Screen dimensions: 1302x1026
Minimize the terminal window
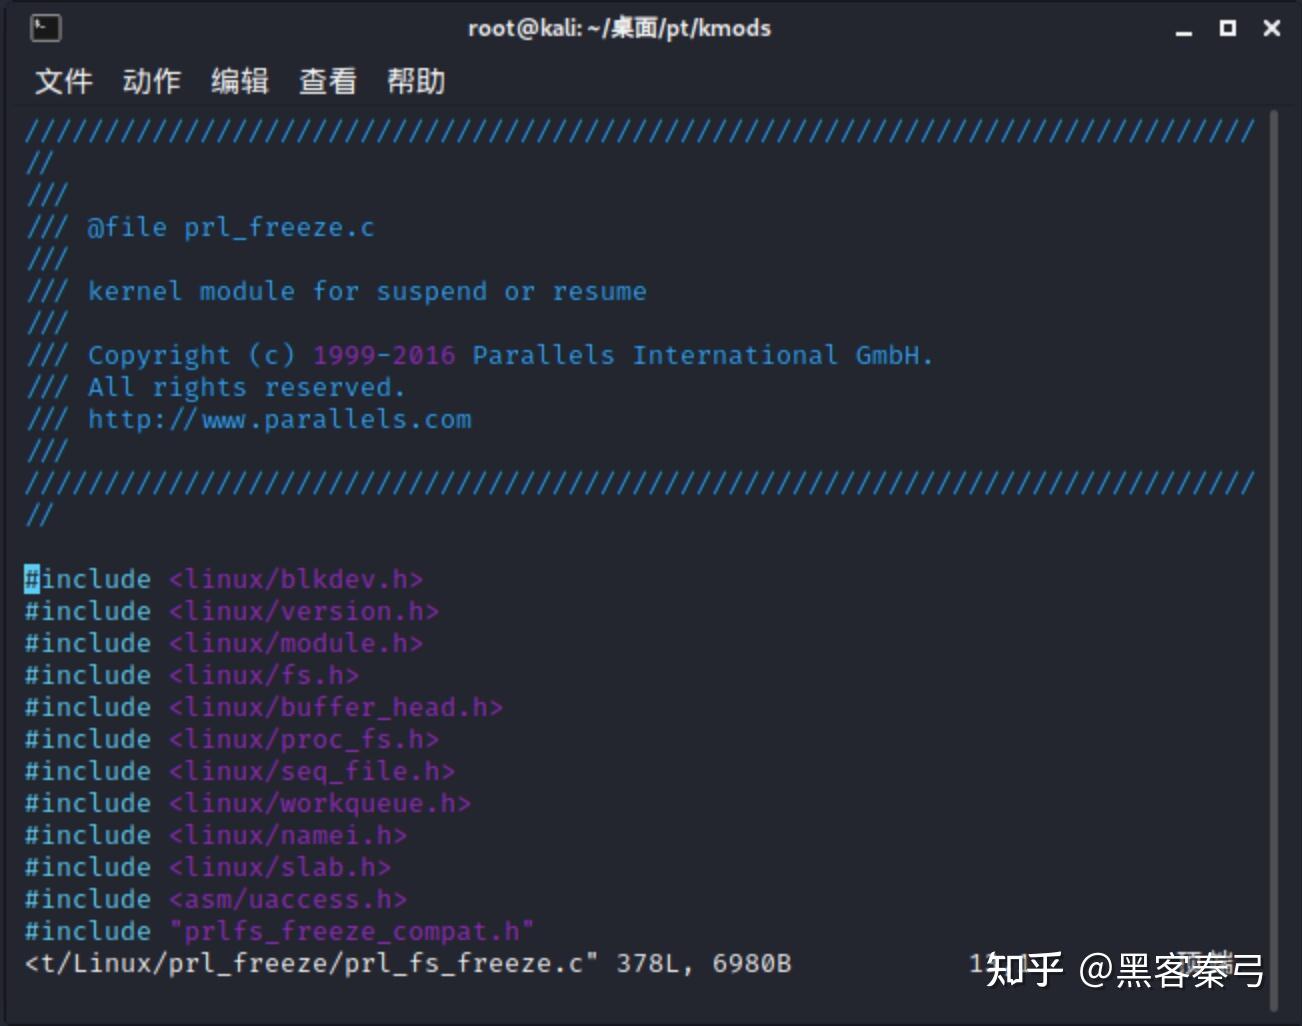pyautogui.click(x=1184, y=28)
